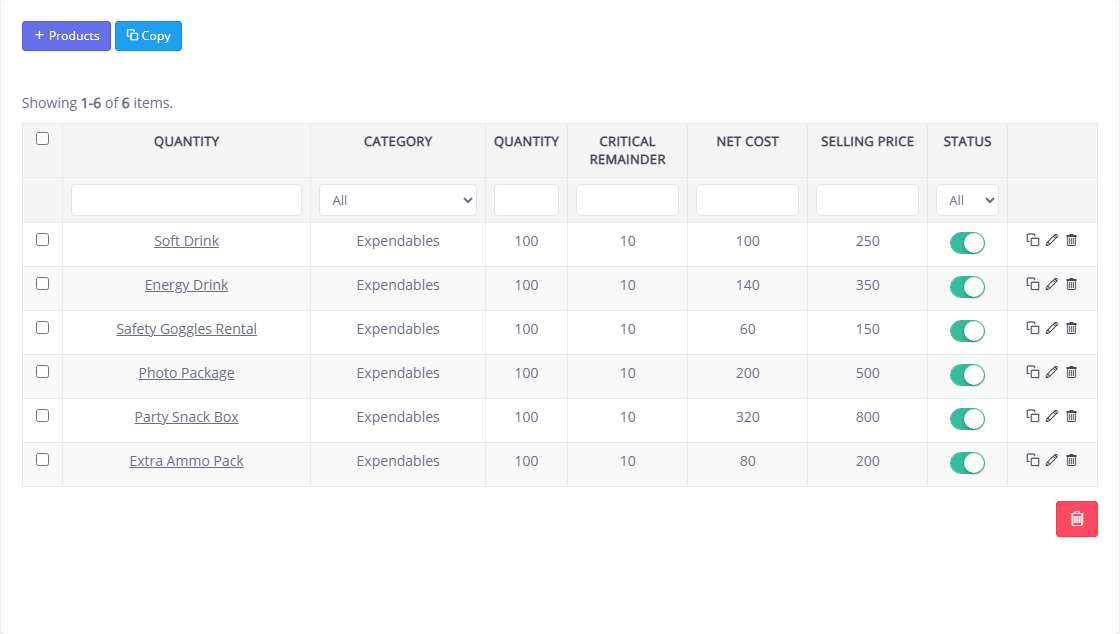Select the Soft Drink row checkbox
The width and height of the screenshot is (1120, 634).
click(x=43, y=240)
